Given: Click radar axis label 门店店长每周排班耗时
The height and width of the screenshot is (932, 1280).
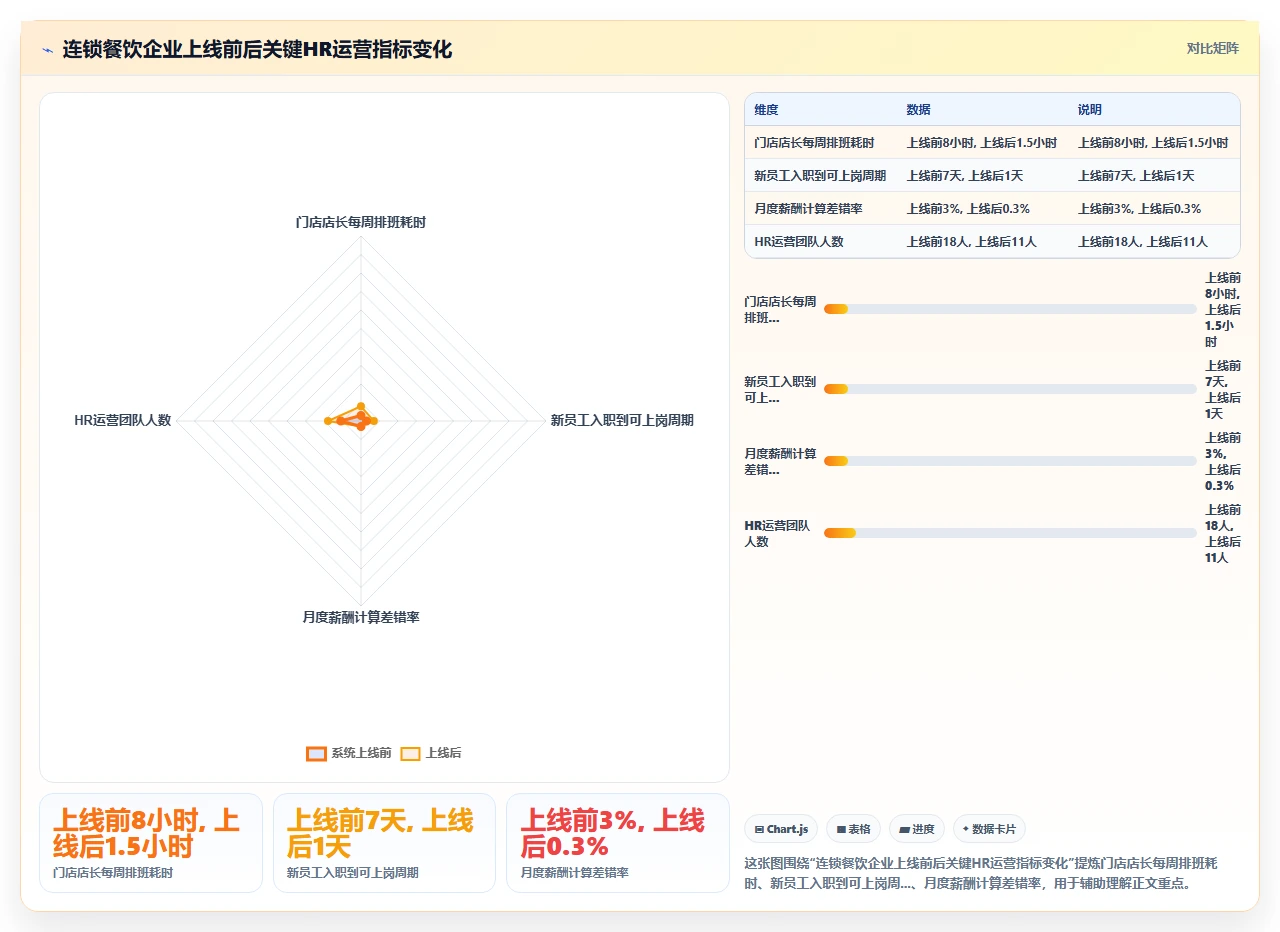Looking at the screenshot, I should [x=361, y=223].
